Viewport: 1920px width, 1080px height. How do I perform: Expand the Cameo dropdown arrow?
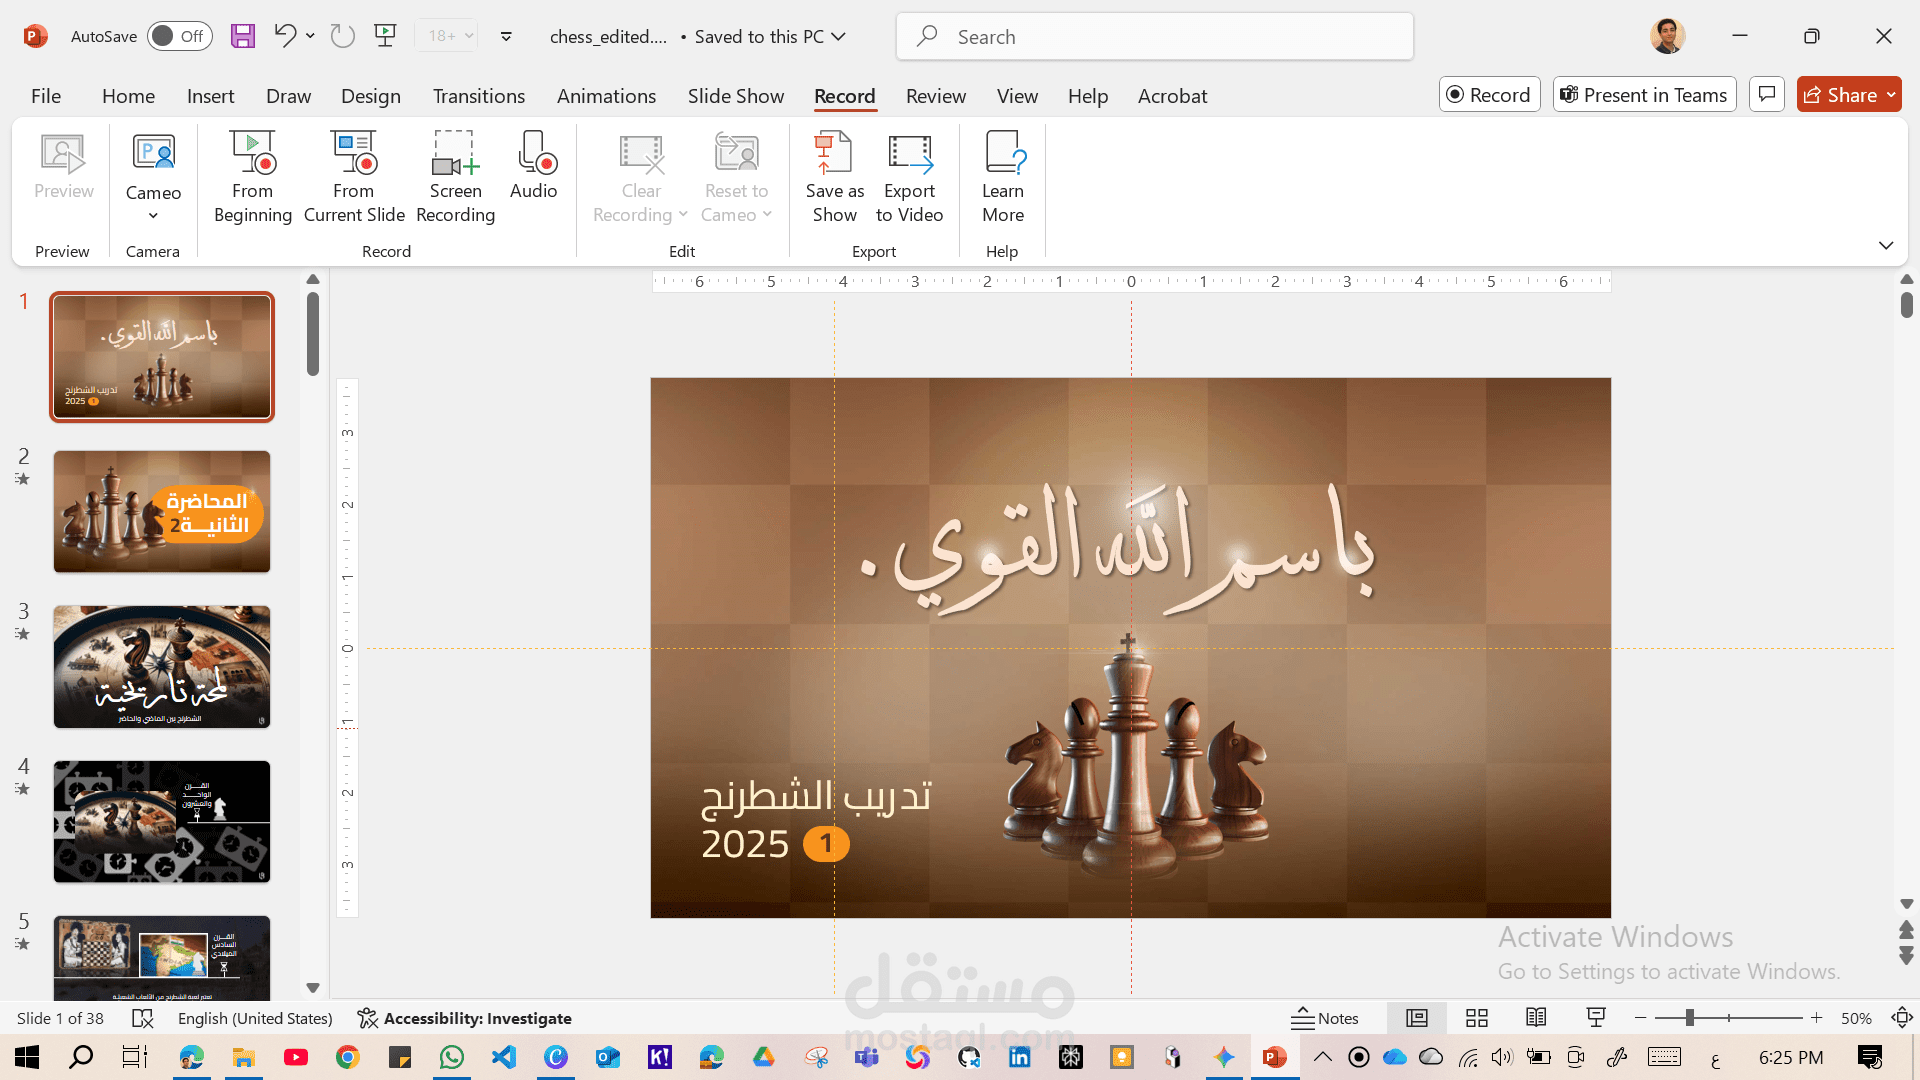tap(153, 216)
